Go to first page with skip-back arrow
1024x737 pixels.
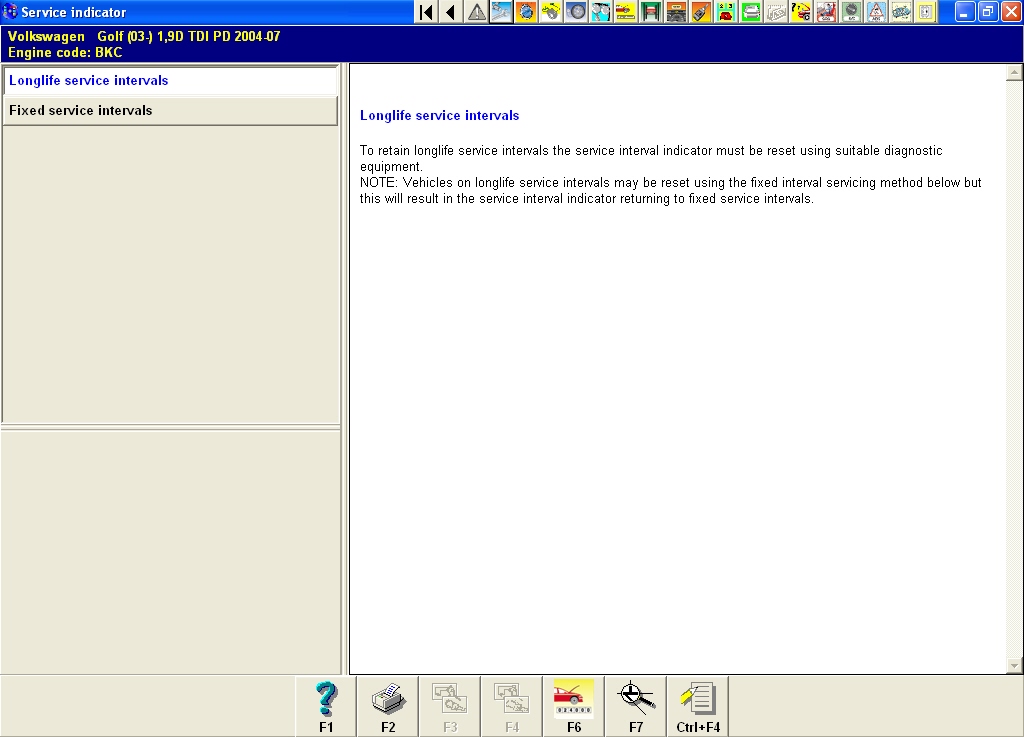tap(426, 12)
